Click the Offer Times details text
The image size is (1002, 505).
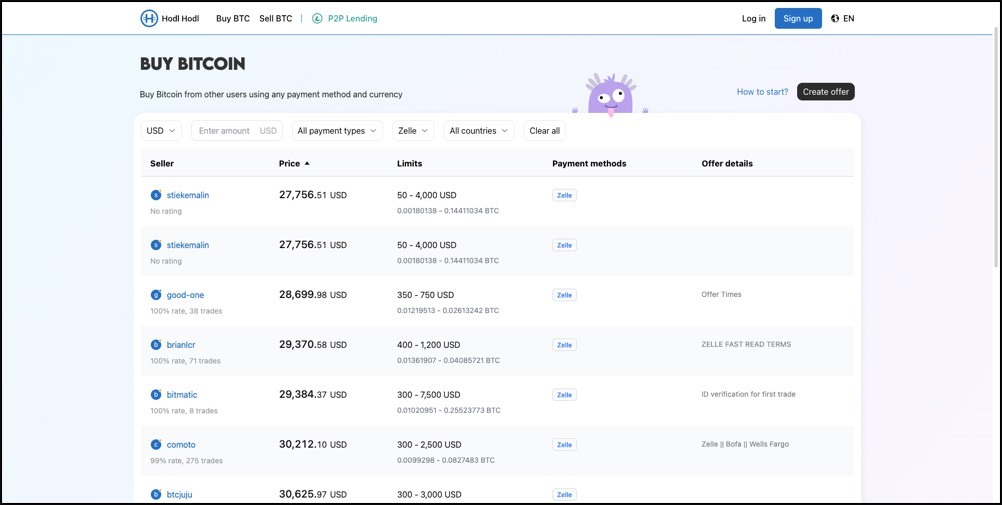pos(721,295)
